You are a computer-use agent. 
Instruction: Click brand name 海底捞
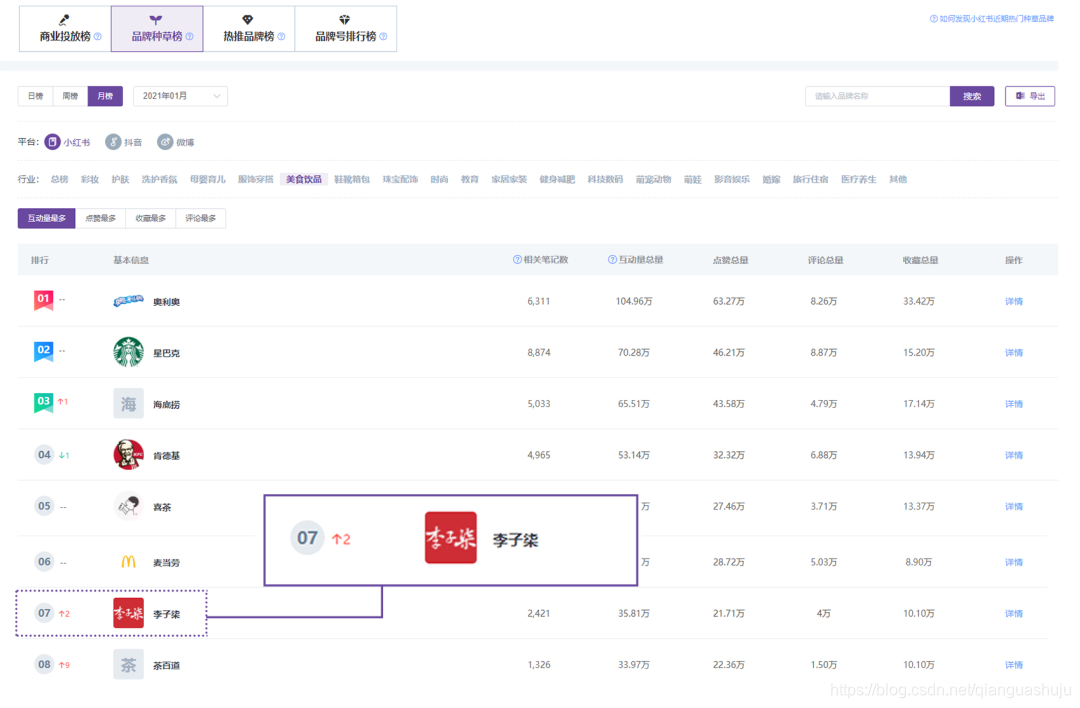point(166,404)
